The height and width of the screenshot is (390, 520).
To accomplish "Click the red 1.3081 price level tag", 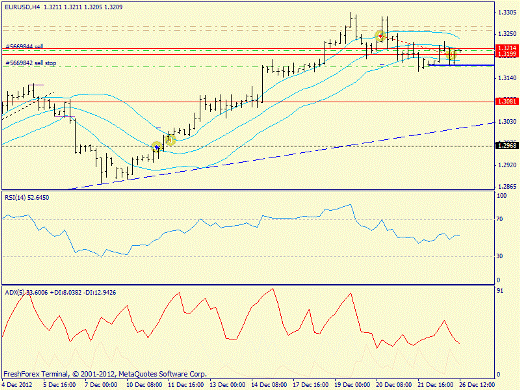I will (507, 101).
